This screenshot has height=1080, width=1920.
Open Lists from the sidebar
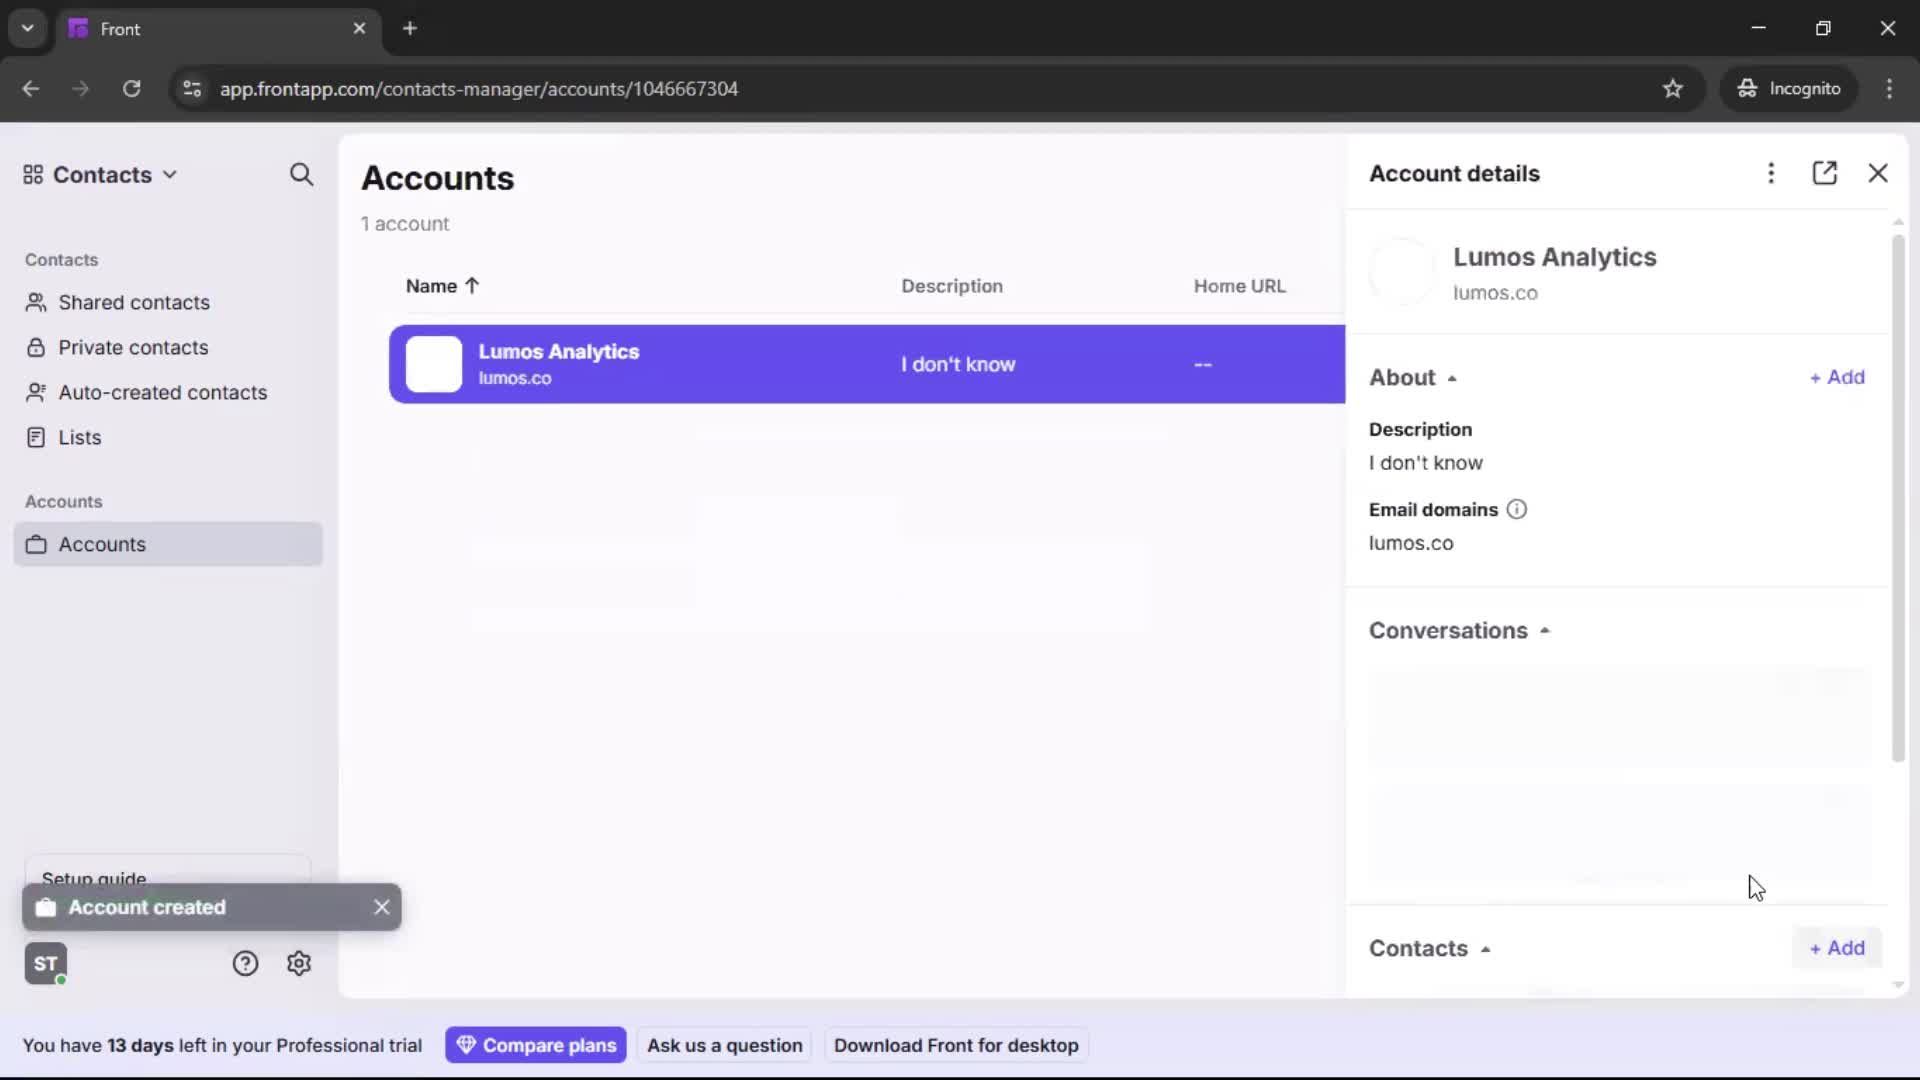[x=80, y=437]
